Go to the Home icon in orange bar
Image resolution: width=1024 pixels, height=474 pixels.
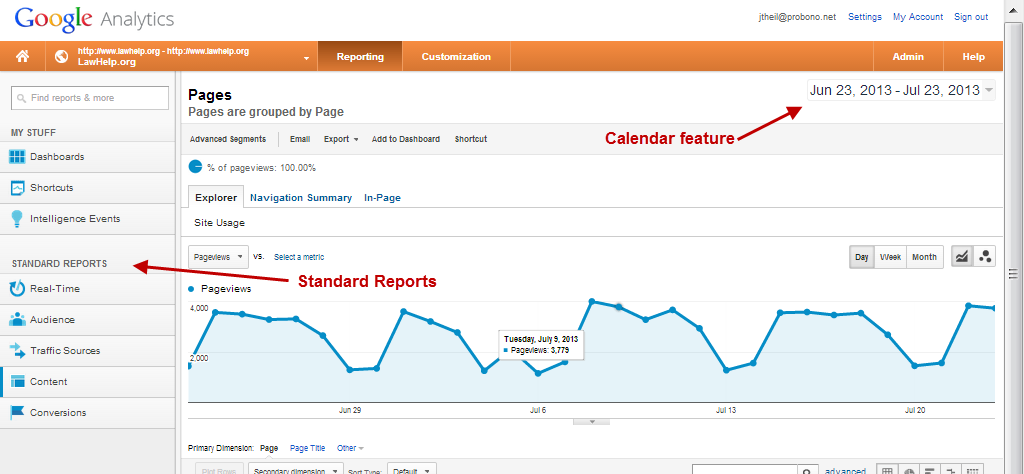(22, 57)
